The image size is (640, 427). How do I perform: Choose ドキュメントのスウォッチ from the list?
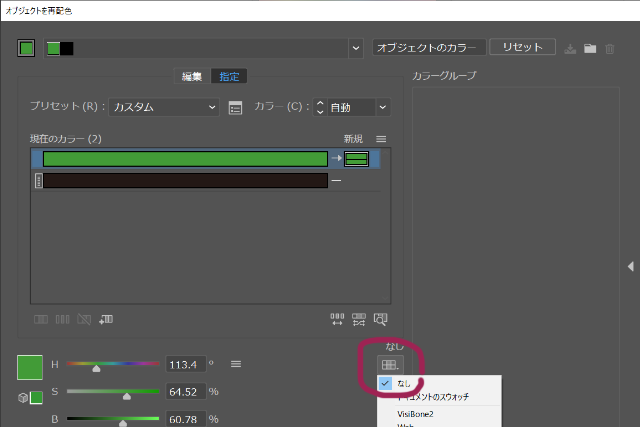pos(432,397)
